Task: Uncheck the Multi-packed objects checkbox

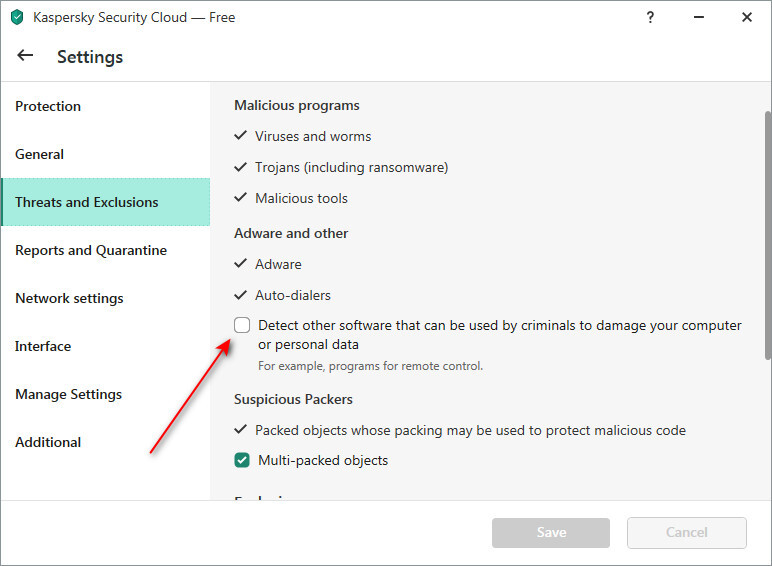Action: (x=242, y=460)
